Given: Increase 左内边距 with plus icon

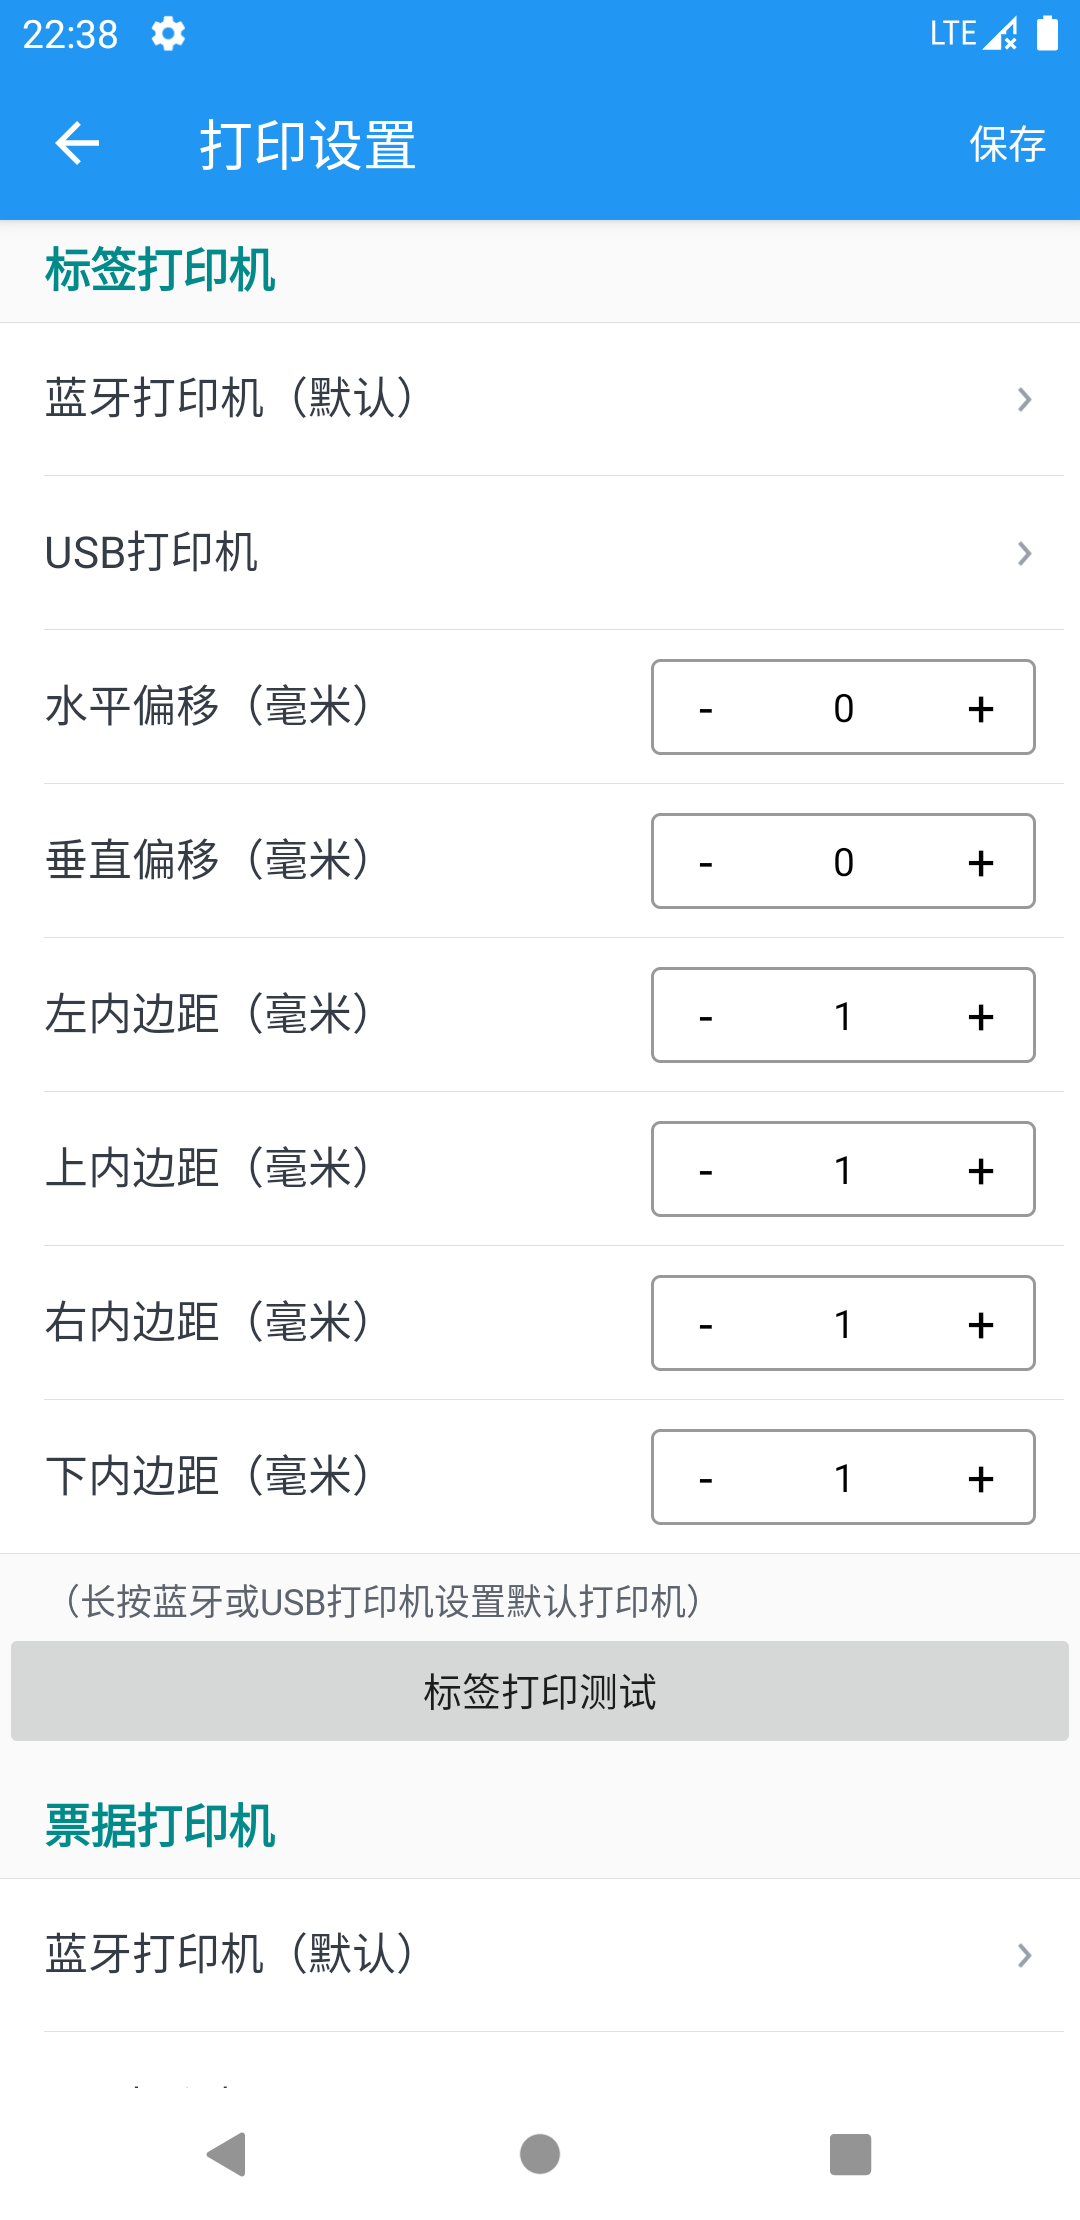Looking at the screenshot, I should point(981,1016).
